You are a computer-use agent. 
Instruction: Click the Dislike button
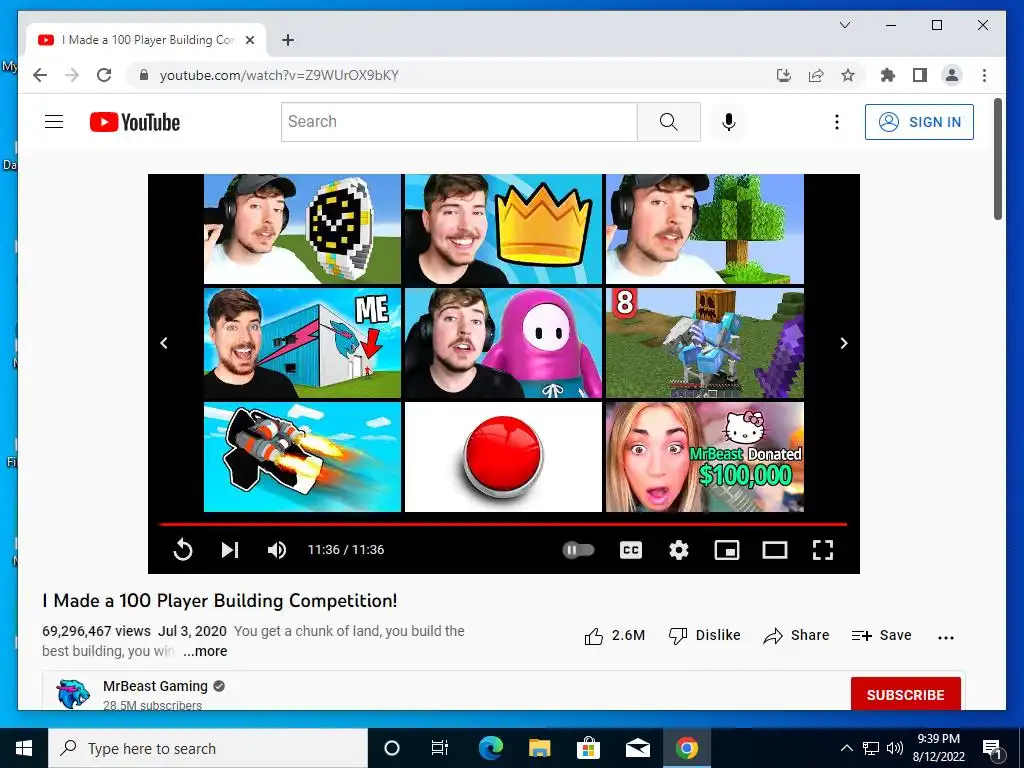point(705,635)
